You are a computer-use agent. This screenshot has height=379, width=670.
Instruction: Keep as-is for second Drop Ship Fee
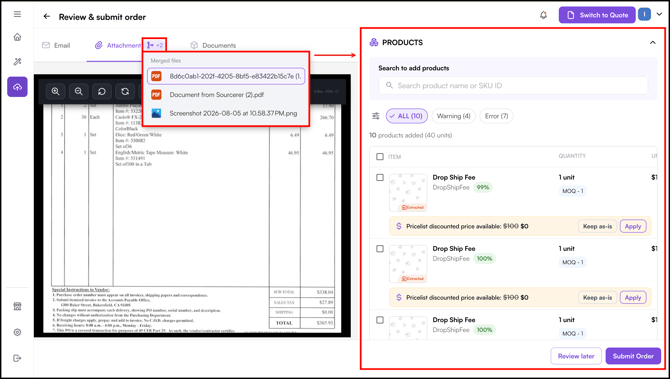click(597, 298)
